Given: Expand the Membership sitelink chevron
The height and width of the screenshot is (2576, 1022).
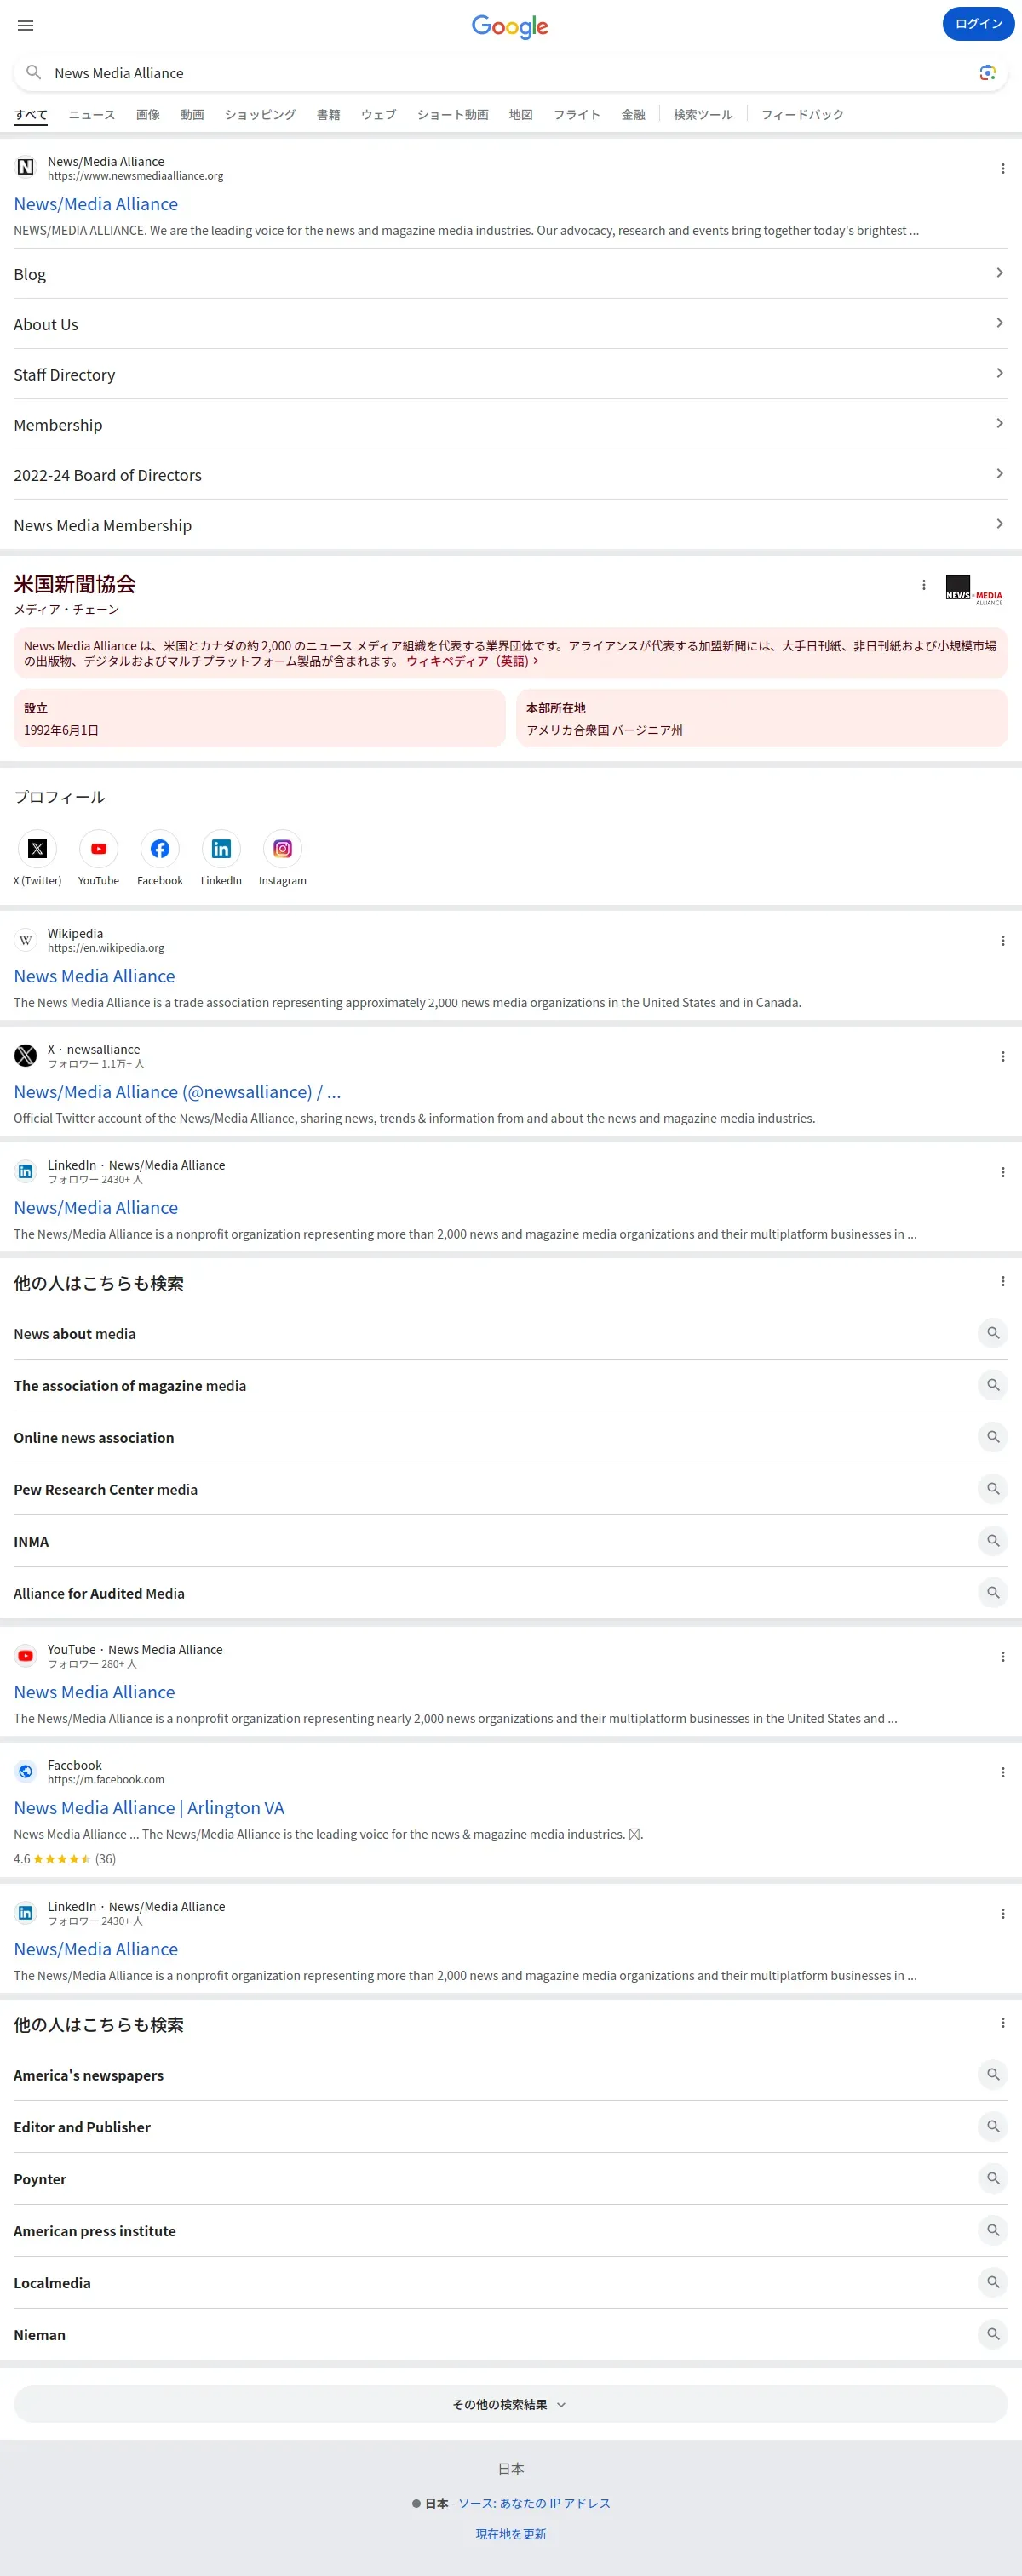Looking at the screenshot, I should pos(999,423).
